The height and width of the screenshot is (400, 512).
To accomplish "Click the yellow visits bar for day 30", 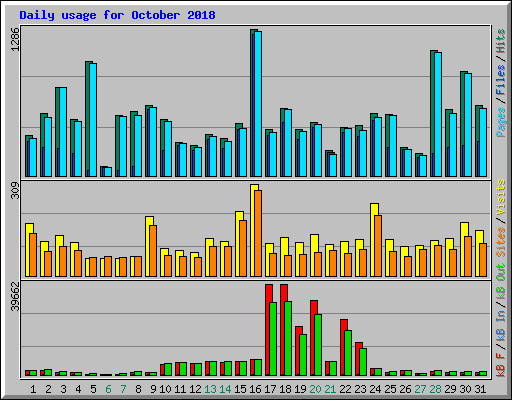I will pyautogui.click(x=463, y=249).
